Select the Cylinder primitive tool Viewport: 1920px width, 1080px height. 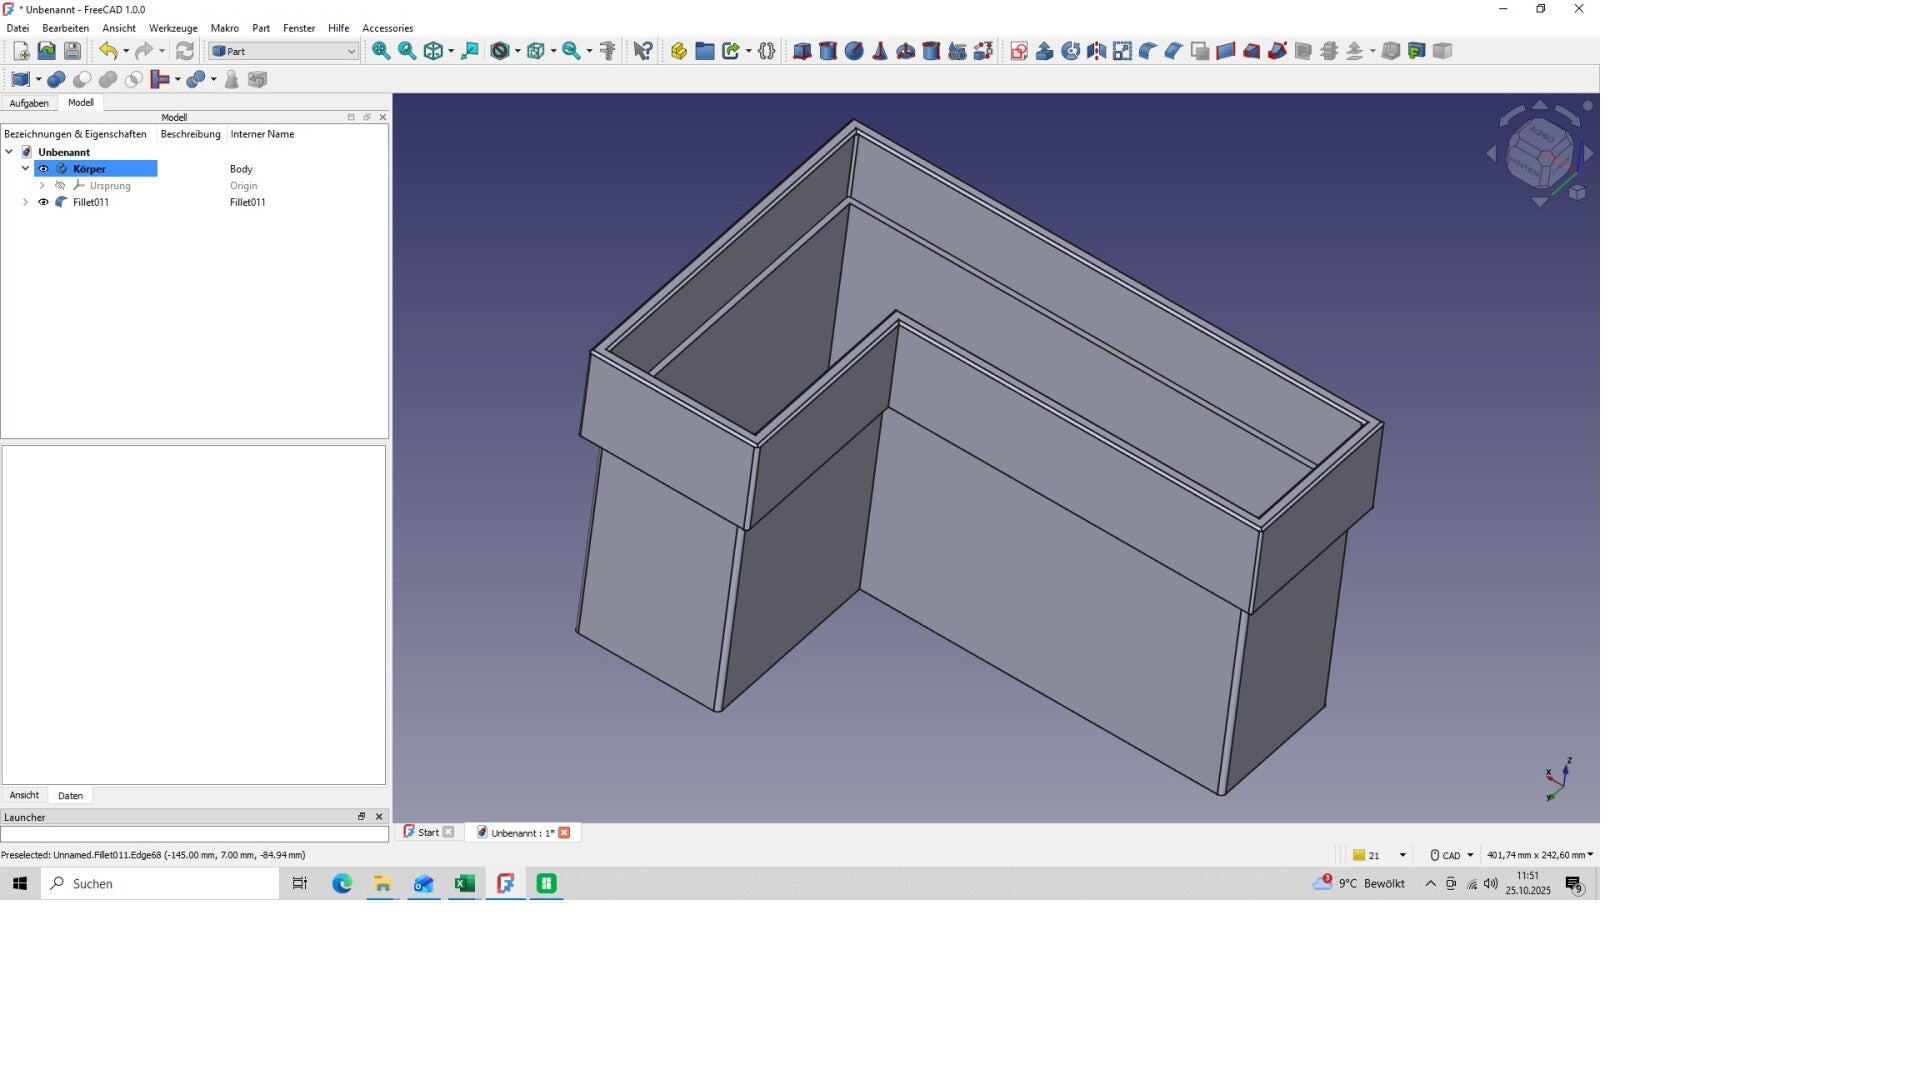(x=828, y=51)
